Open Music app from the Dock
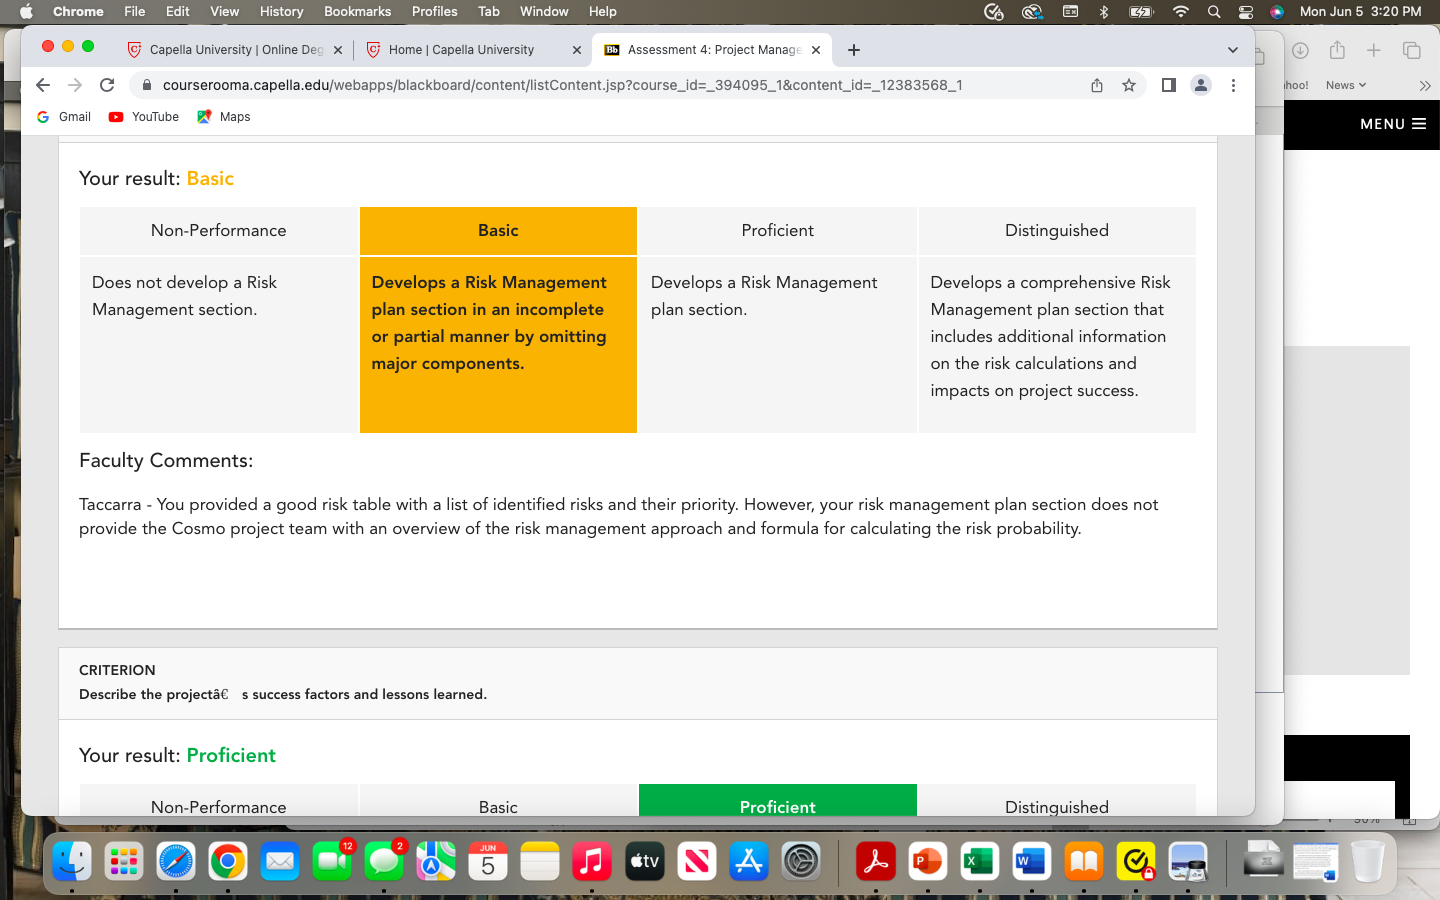The height and width of the screenshot is (900, 1440). (x=592, y=861)
